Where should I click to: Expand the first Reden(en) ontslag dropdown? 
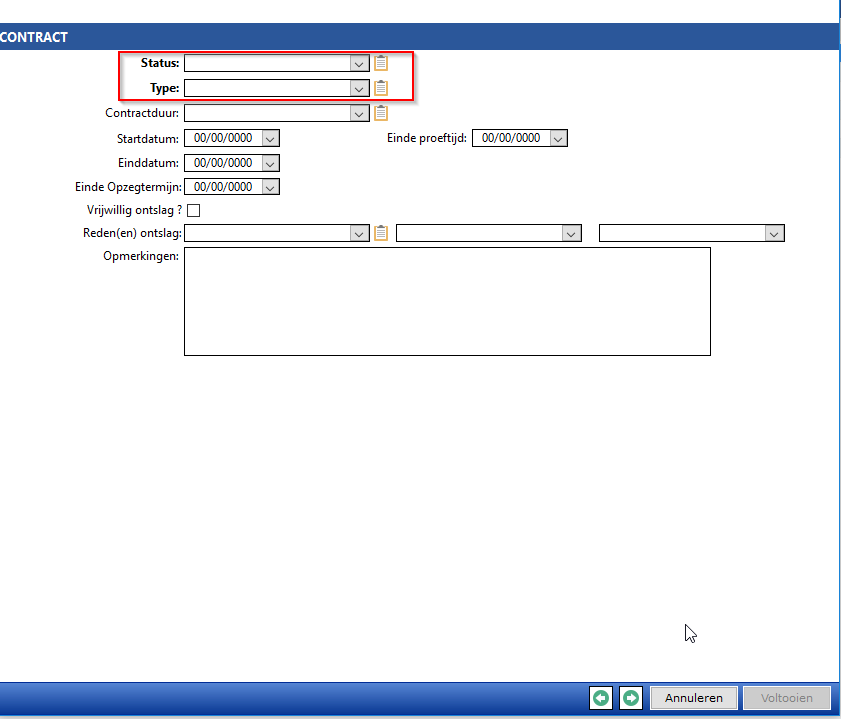(360, 233)
